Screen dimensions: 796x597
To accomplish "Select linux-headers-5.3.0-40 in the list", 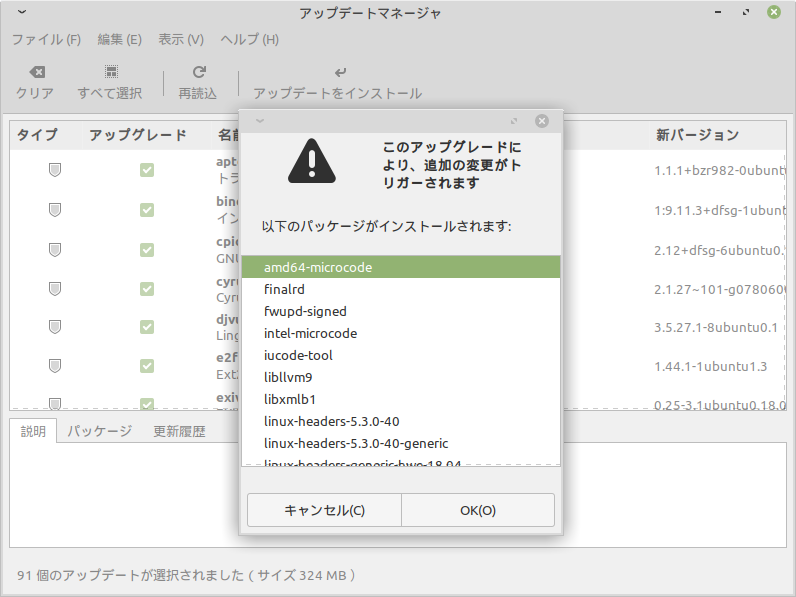I will (x=401, y=421).
